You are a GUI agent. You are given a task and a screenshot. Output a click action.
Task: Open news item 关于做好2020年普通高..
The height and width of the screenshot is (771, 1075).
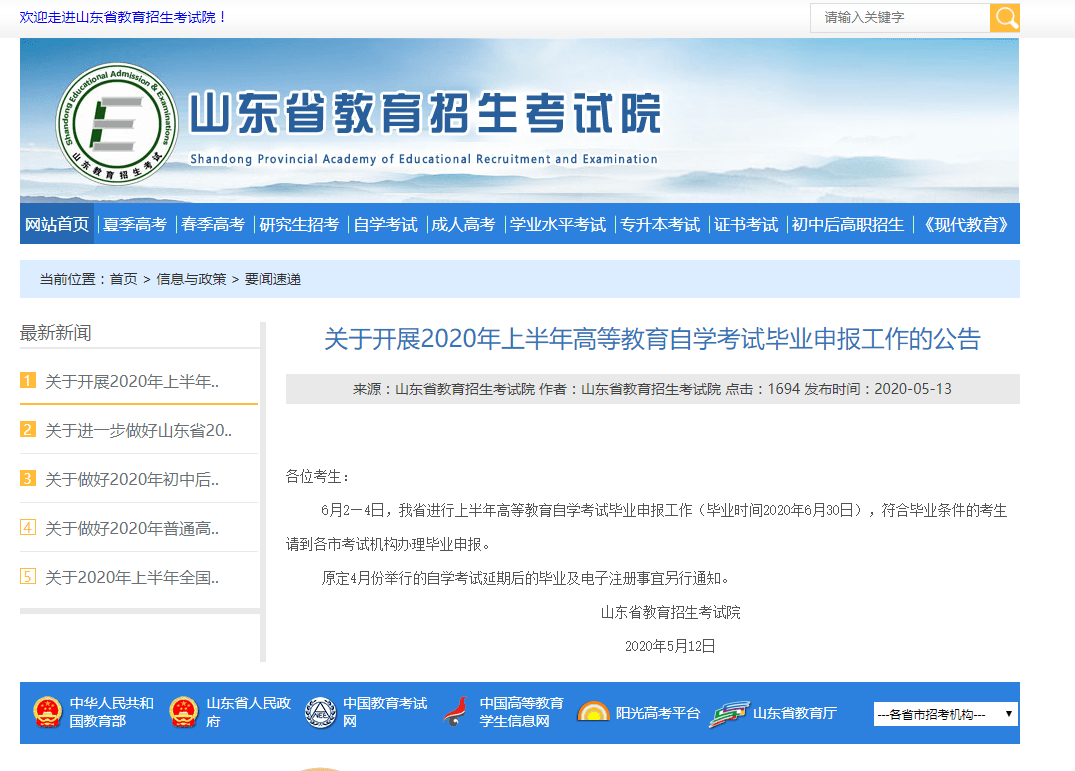tap(132, 528)
